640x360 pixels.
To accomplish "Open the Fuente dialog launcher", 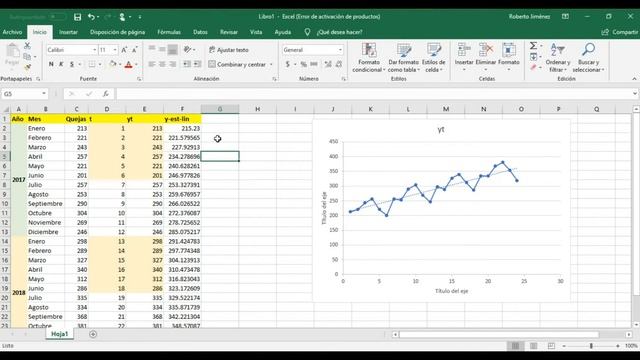I will coord(139,79).
